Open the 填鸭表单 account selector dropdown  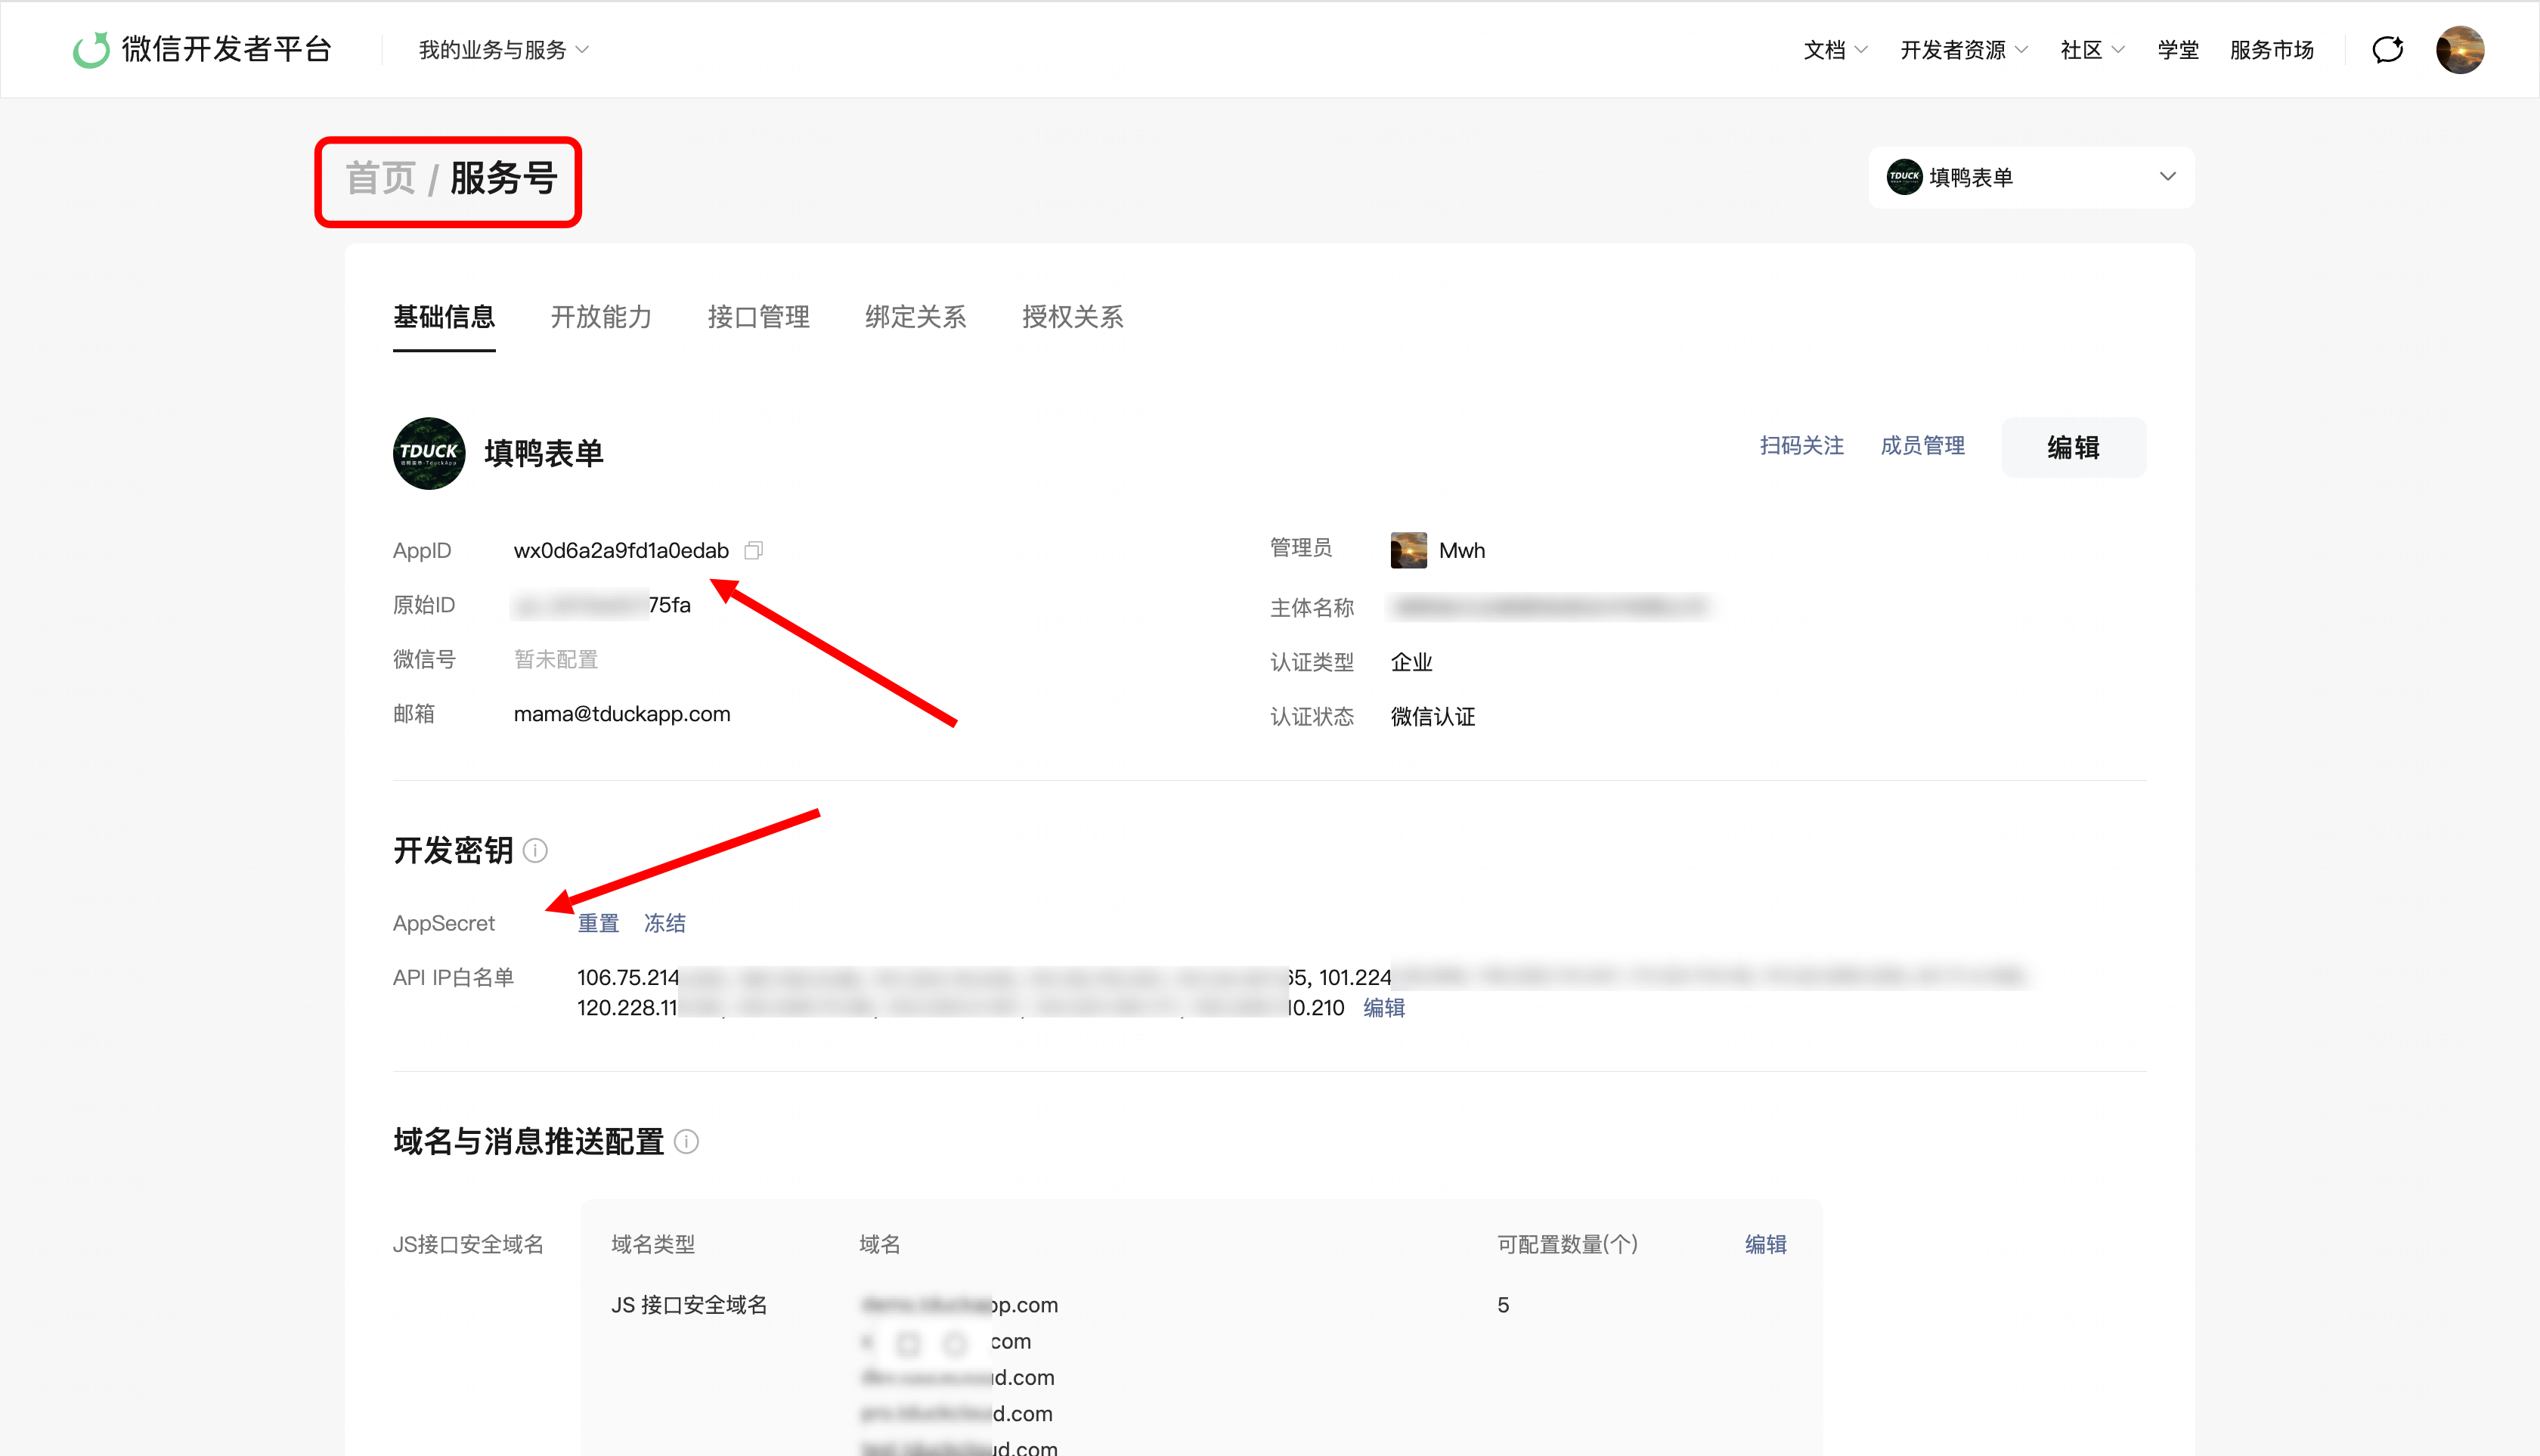click(2031, 177)
